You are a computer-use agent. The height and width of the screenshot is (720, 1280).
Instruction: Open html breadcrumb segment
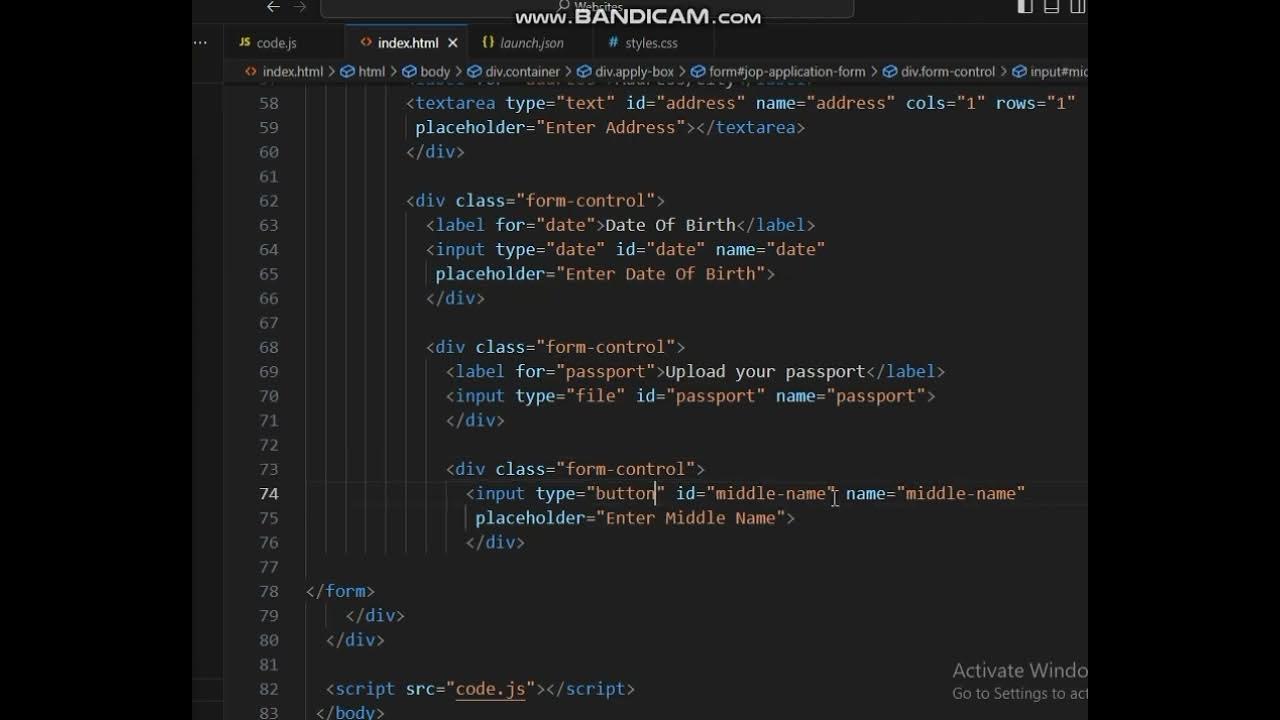coord(371,72)
